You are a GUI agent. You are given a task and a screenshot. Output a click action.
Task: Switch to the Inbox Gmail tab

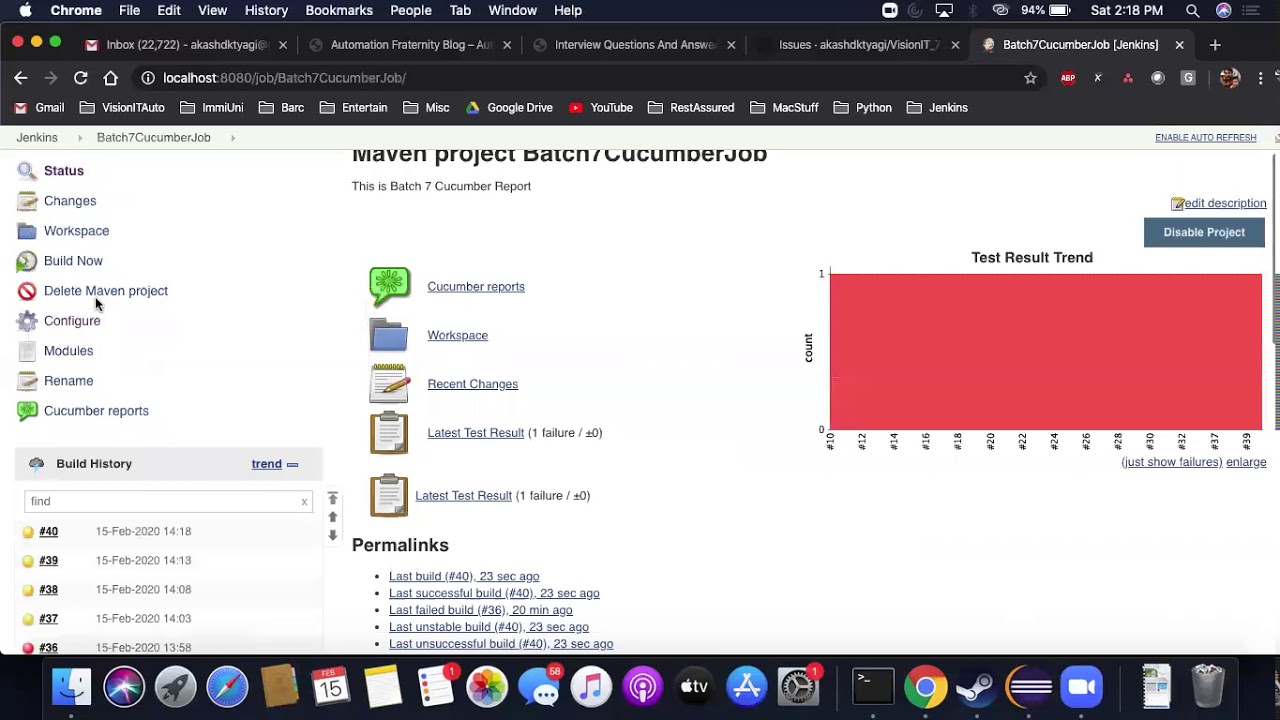click(186, 45)
